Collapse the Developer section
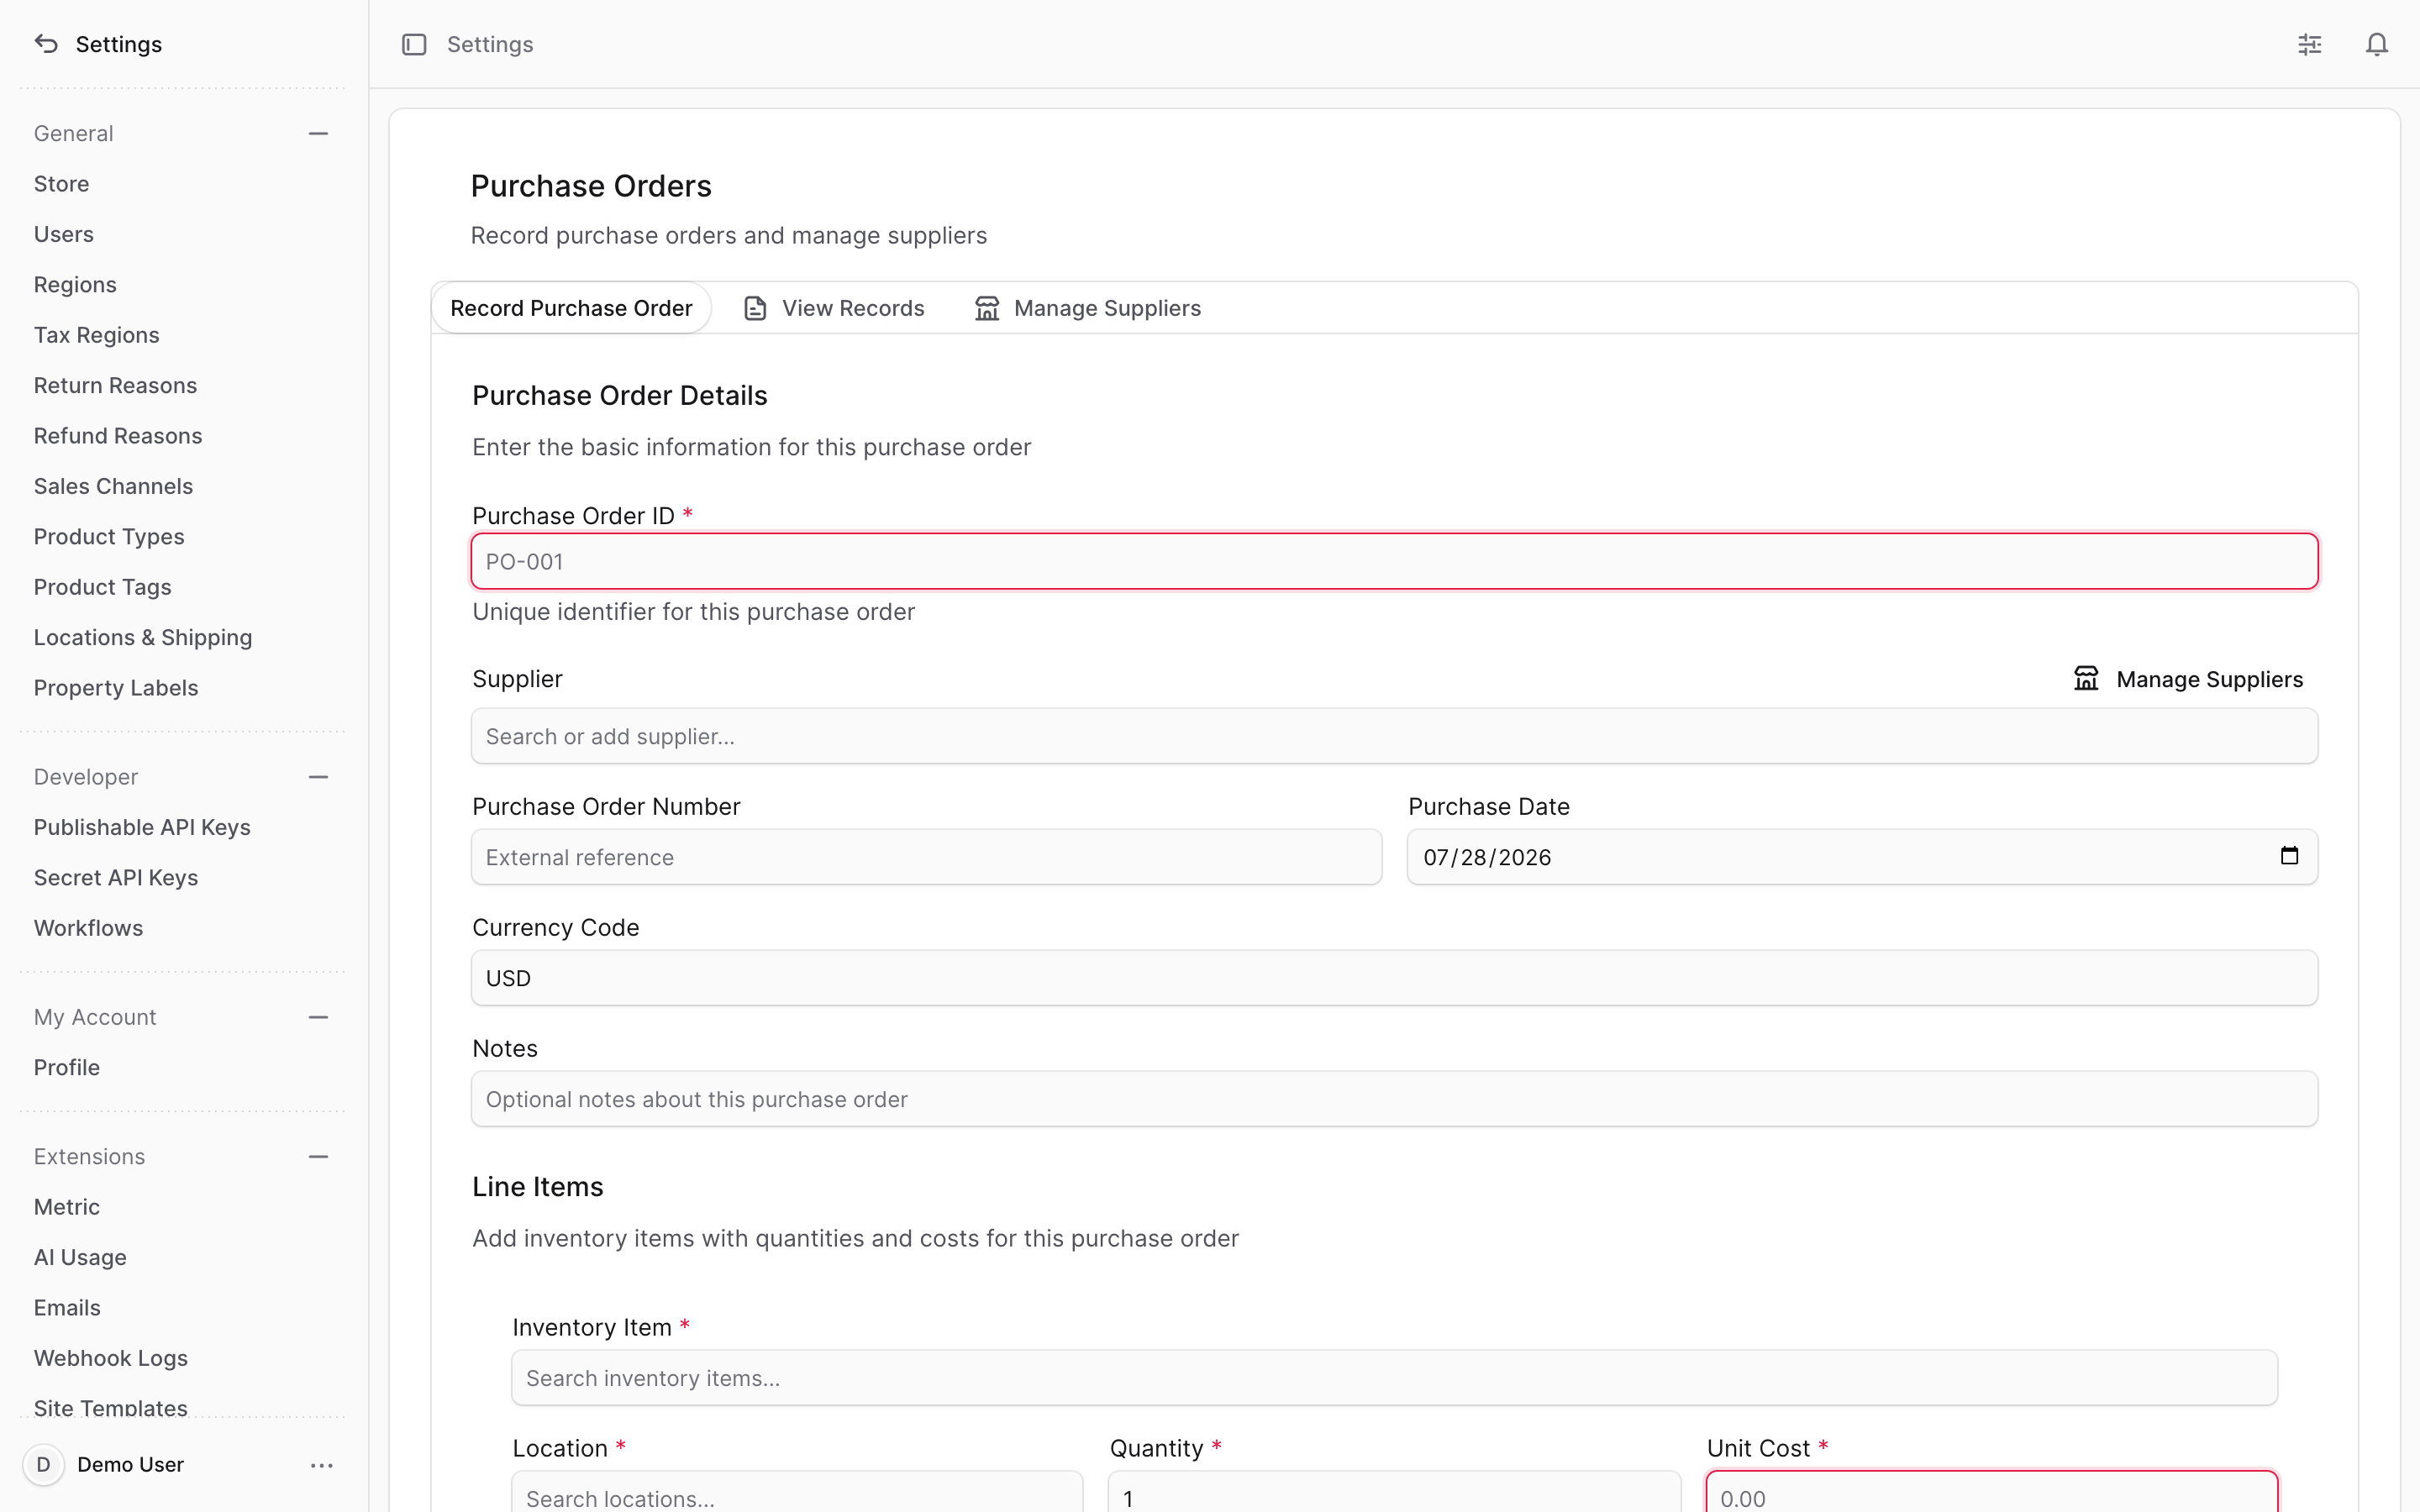2420x1512 pixels. (319, 777)
